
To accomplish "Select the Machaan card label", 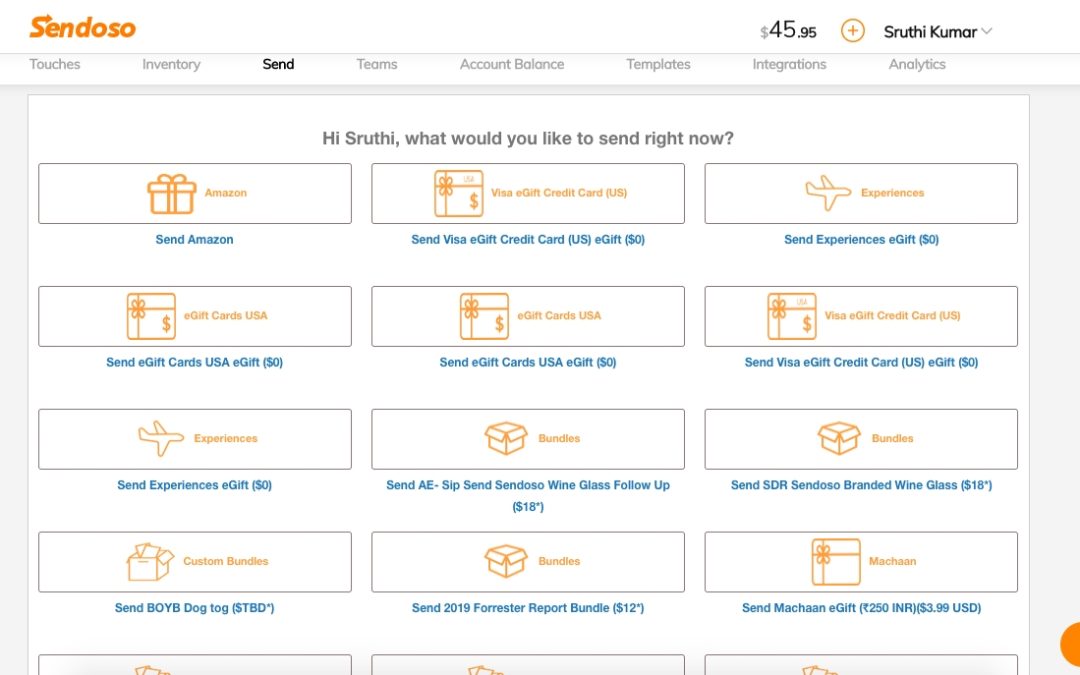I will point(892,561).
